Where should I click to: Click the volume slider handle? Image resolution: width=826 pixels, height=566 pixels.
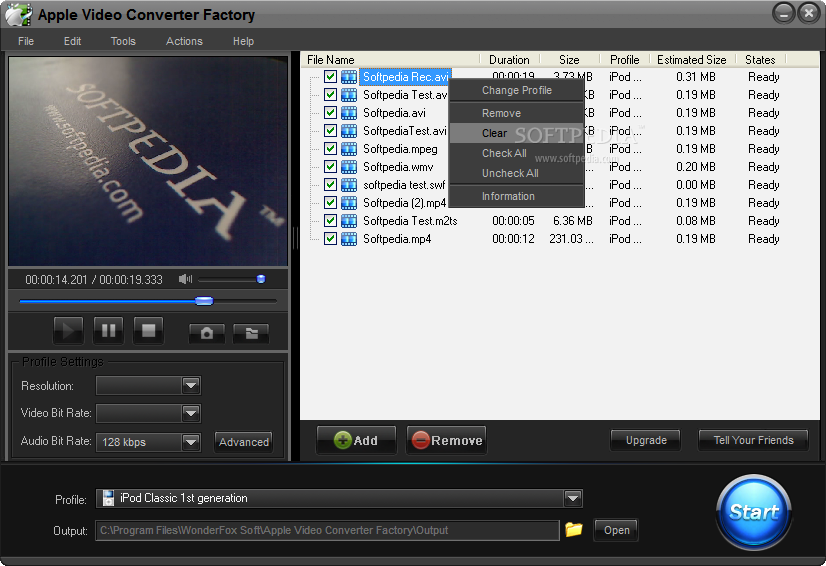click(261, 279)
